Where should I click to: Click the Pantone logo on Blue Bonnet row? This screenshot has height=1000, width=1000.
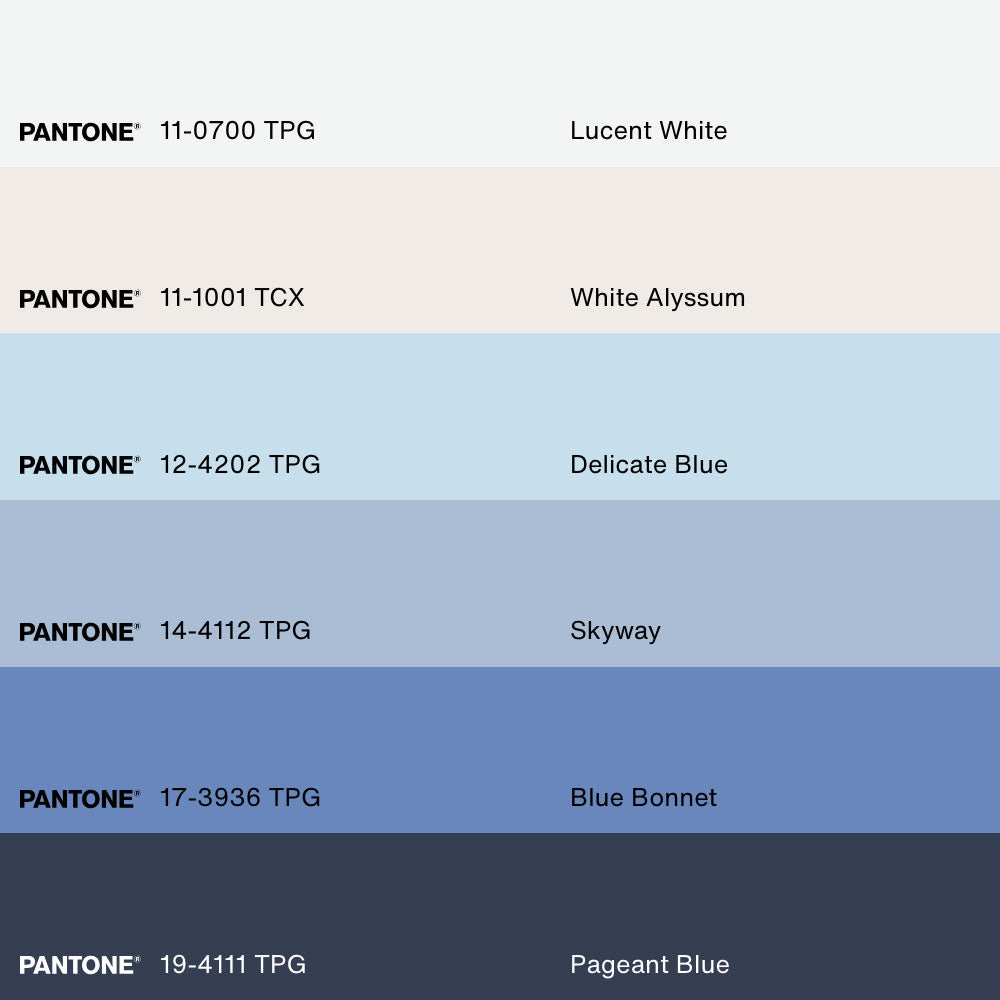click(79, 799)
